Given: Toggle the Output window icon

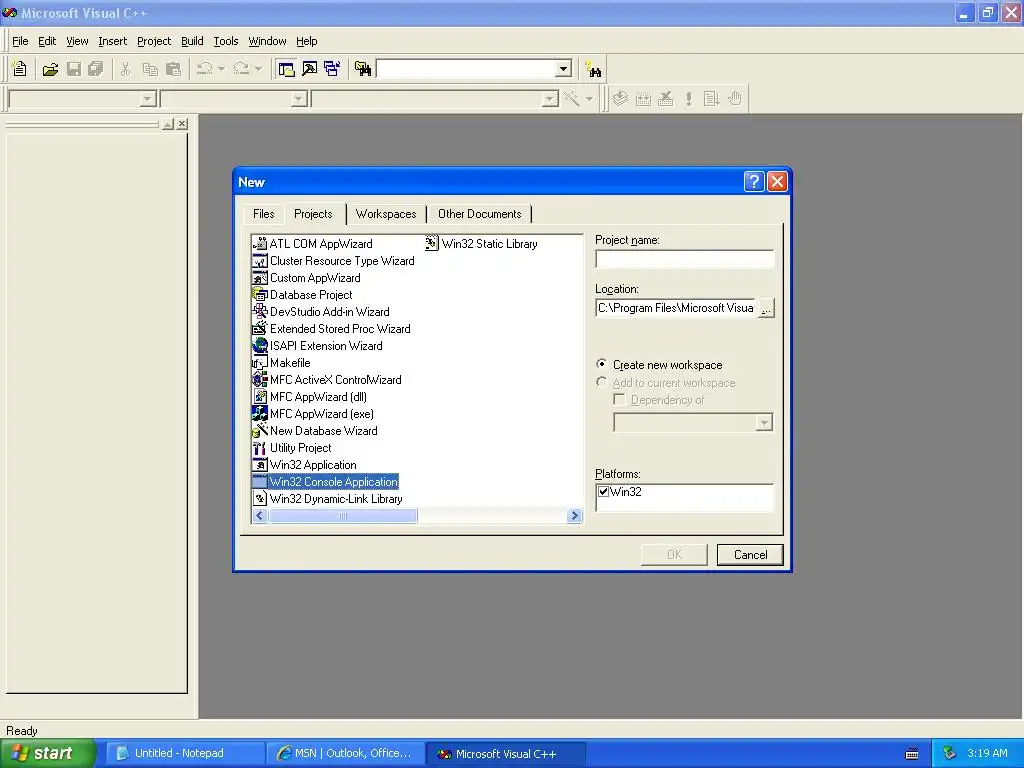Looking at the screenshot, I should click(309, 69).
